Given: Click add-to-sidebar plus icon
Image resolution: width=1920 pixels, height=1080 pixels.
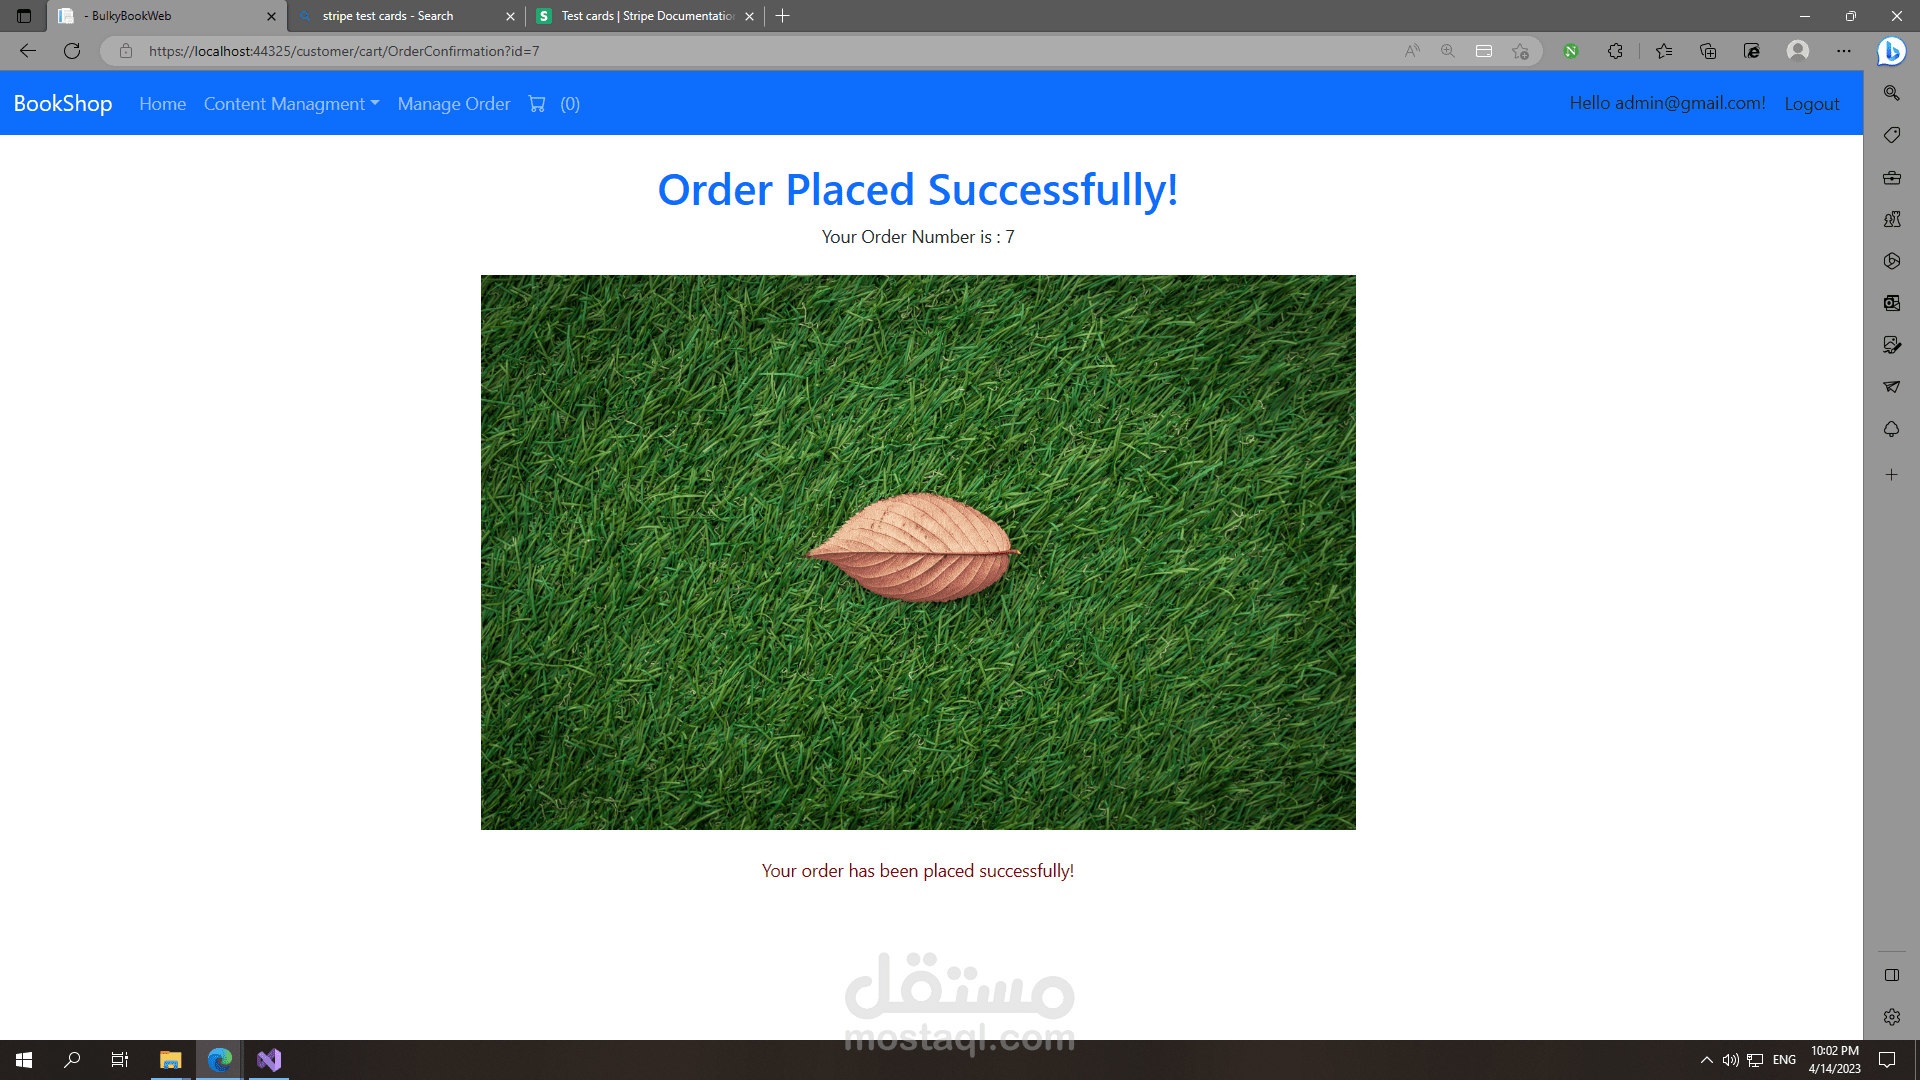Looking at the screenshot, I should point(1891,475).
